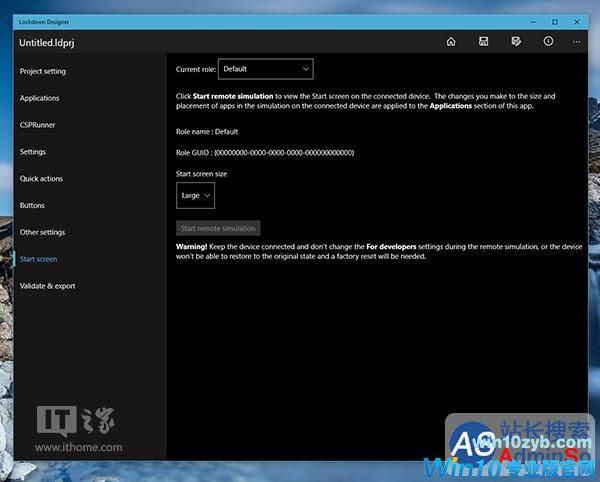Open the info icon in the toolbar
Image resolution: width=600 pixels, height=482 pixels.
(547, 42)
